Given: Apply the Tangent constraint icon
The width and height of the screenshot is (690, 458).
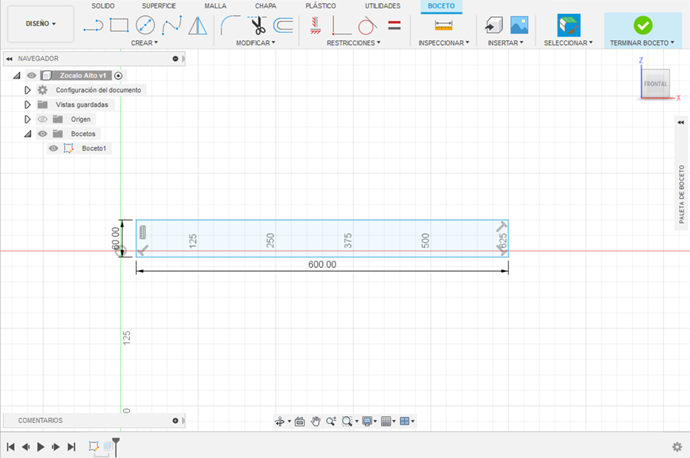Looking at the screenshot, I should tap(367, 26).
